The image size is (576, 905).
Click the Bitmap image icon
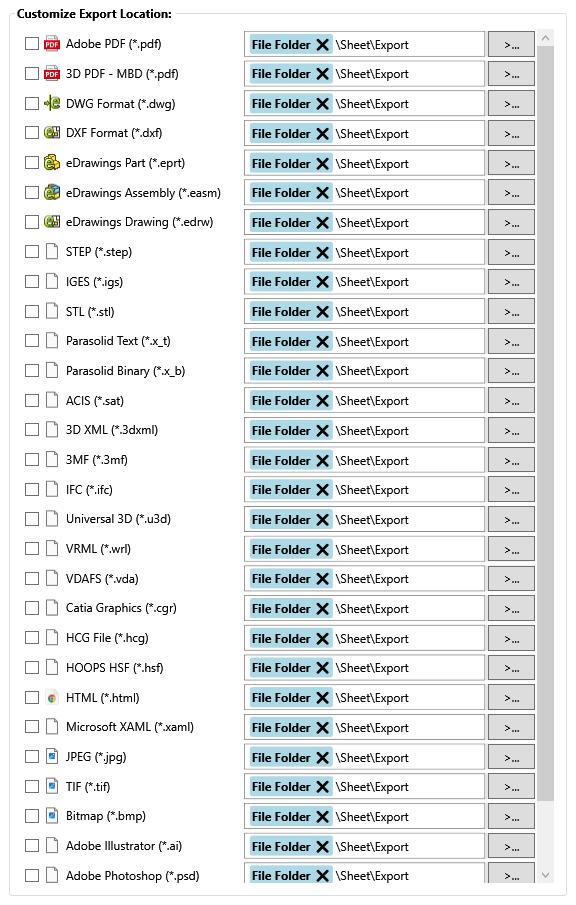tap(52, 816)
